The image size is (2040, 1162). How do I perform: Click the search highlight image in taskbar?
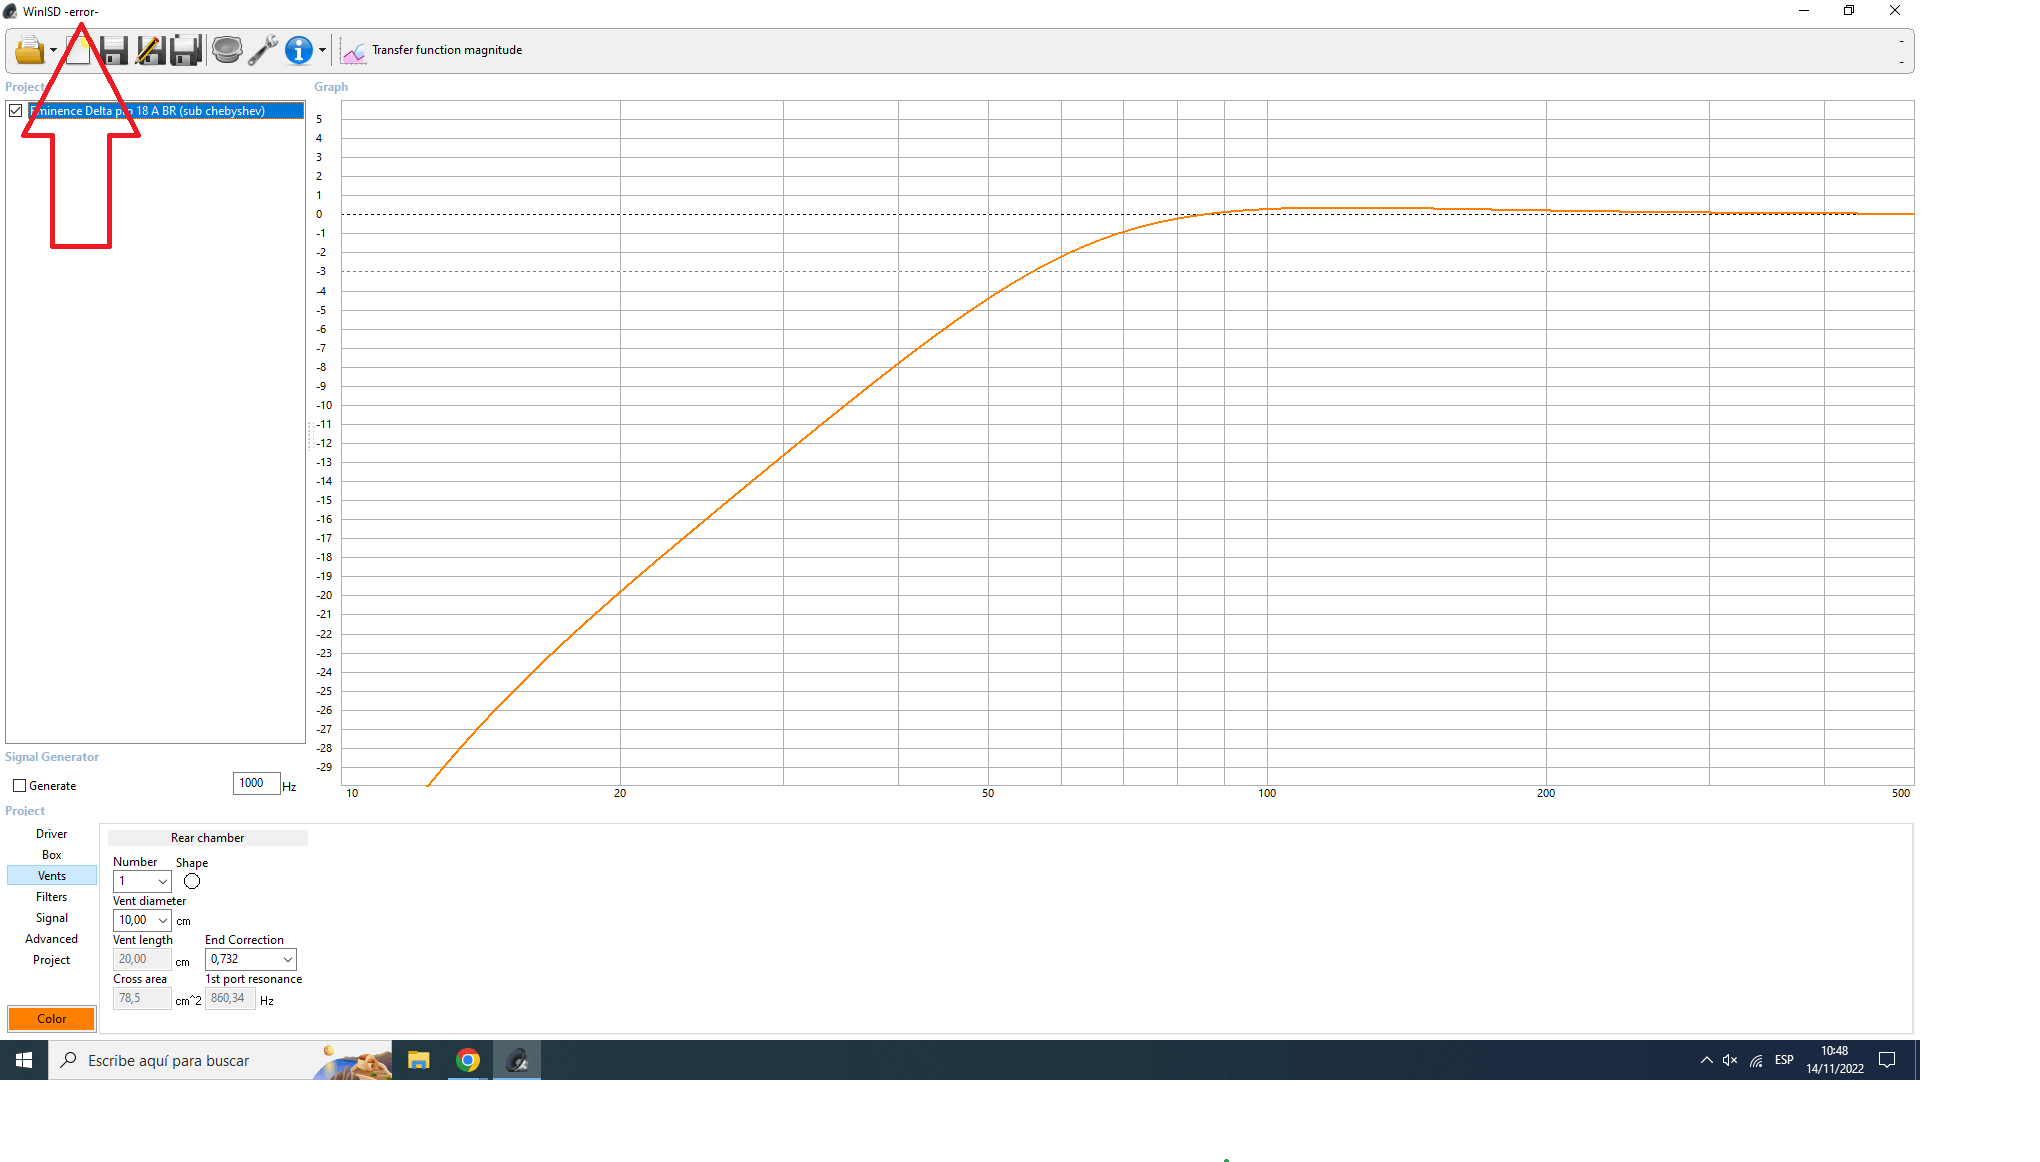click(x=352, y=1061)
